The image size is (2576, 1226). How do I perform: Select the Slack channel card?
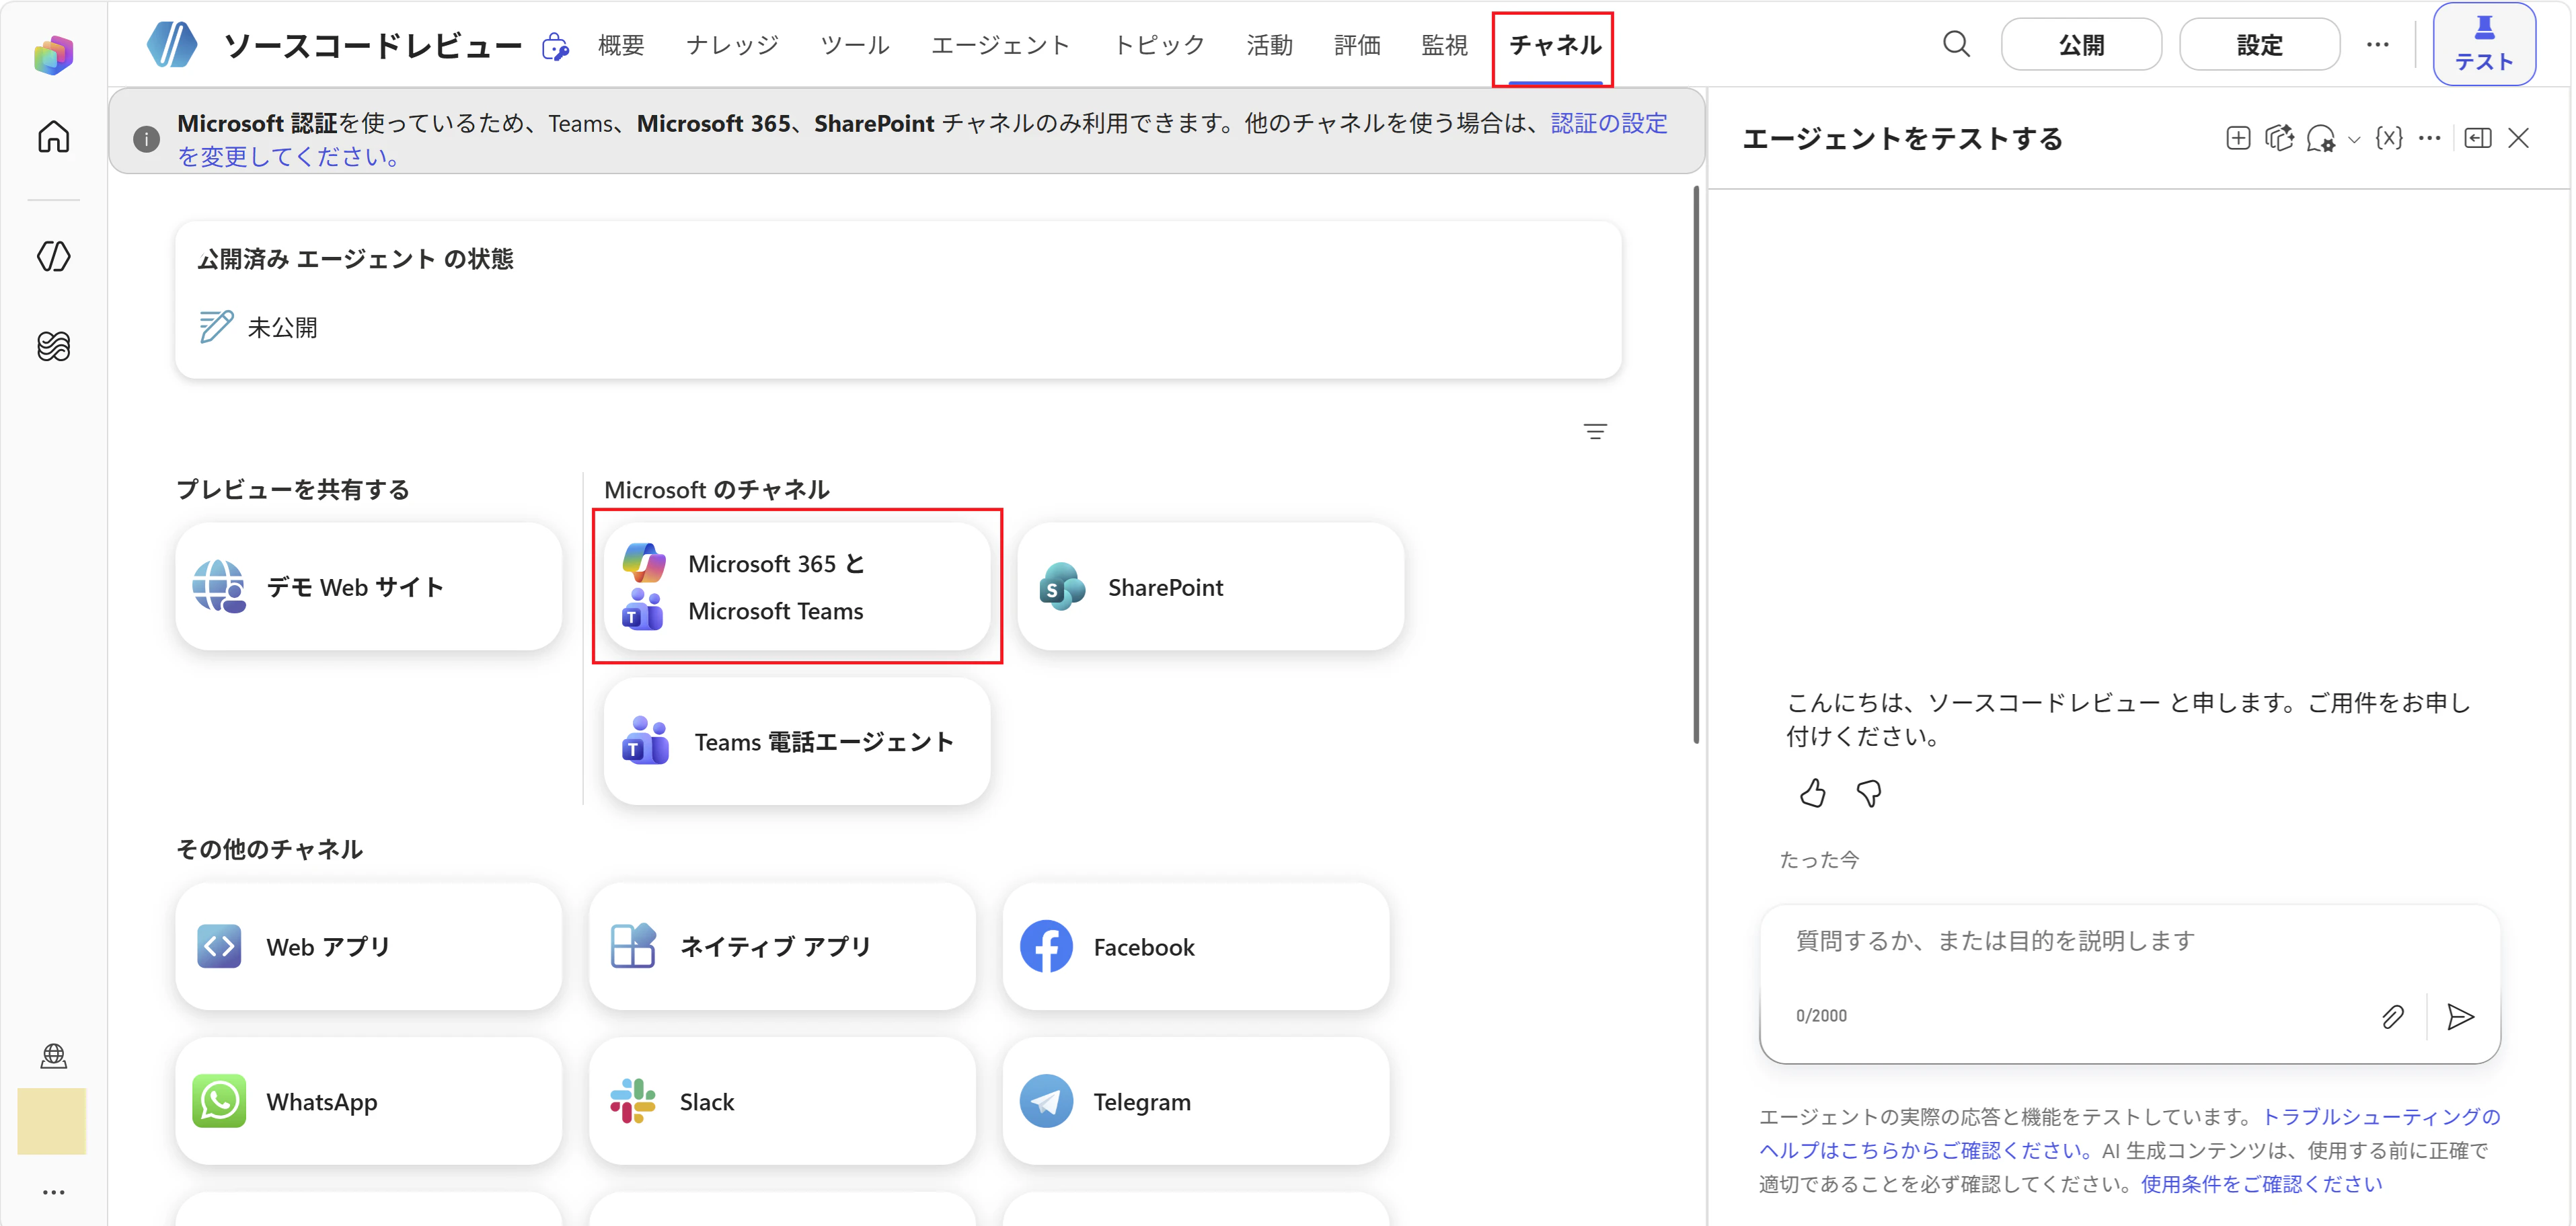(x=782, y=1101)
